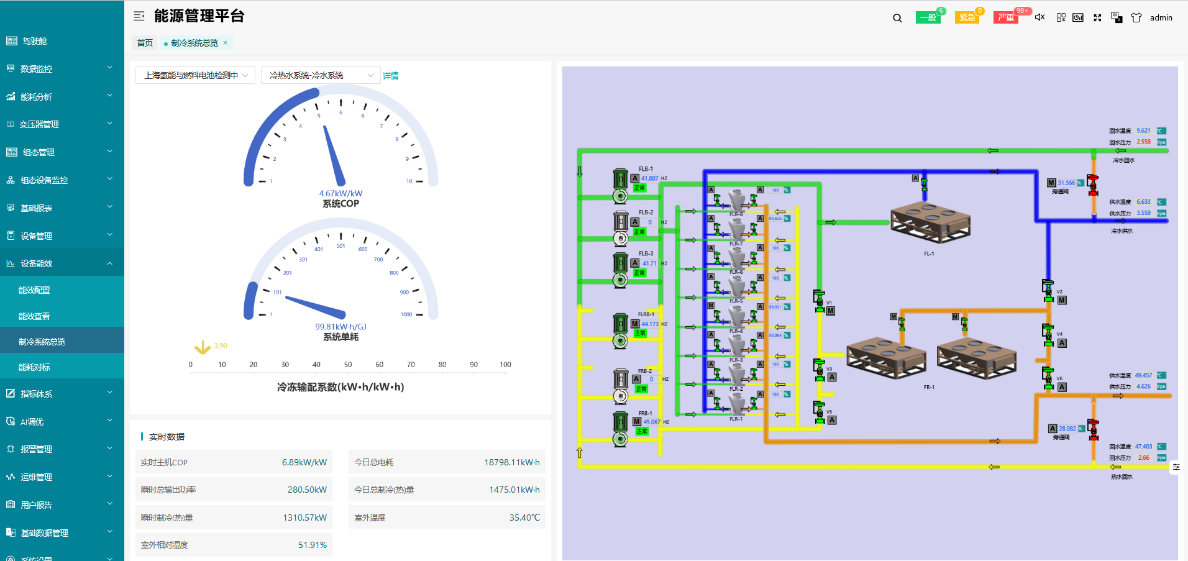The width and height of the screenshot is (1188, 561).
Task: Click the red 严重 alarm badge button
Action: click(x=1008, y=18)
